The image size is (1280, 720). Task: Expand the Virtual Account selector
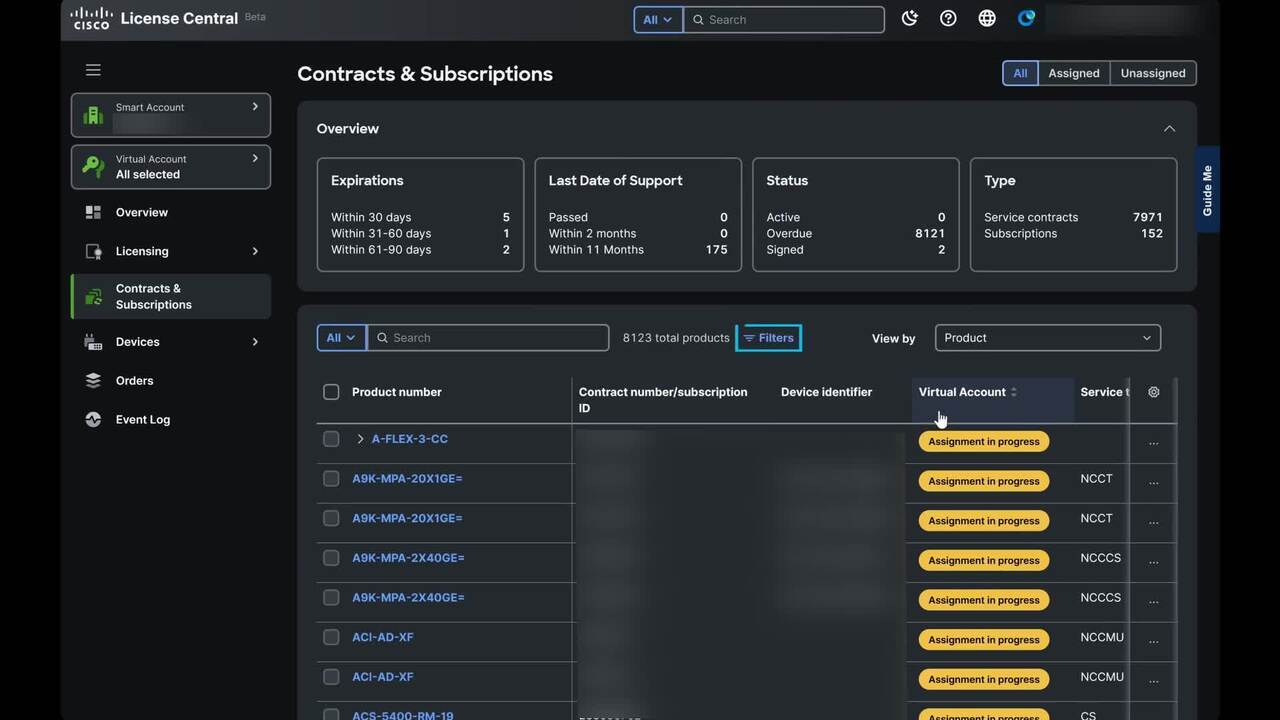pos(255,158)
